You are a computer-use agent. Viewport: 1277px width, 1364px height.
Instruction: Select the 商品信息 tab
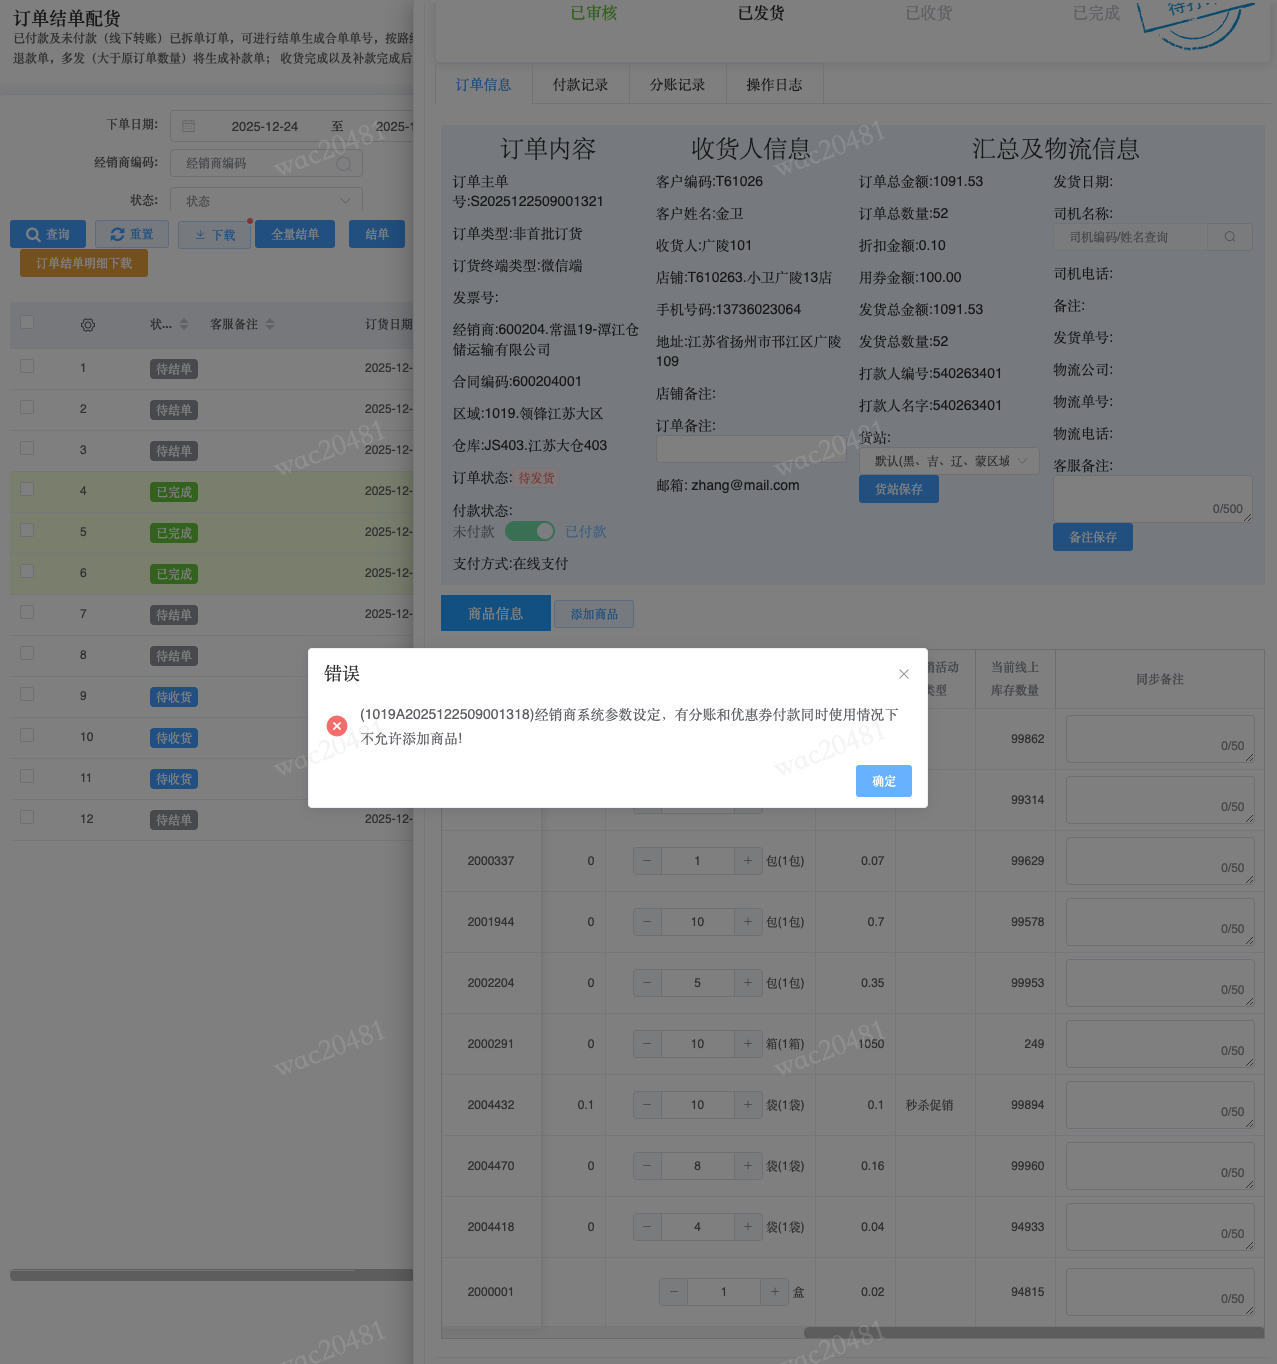[496, 613]
